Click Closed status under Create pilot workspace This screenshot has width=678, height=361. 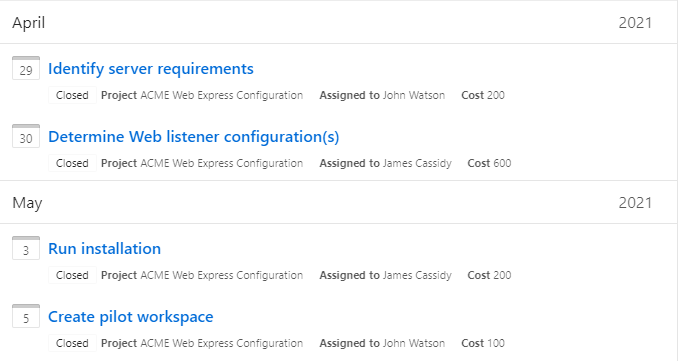72,343
